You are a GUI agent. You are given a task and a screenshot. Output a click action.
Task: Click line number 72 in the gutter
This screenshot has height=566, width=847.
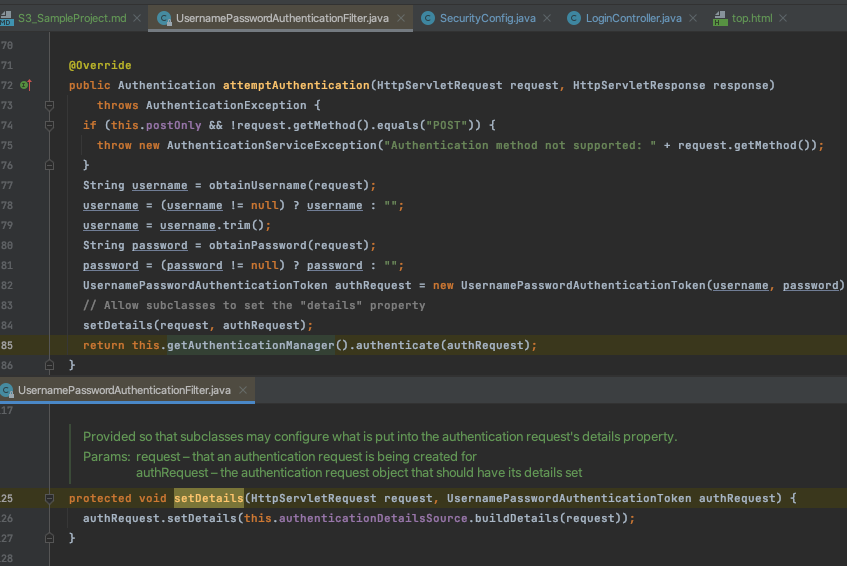(x=7, y=85)
